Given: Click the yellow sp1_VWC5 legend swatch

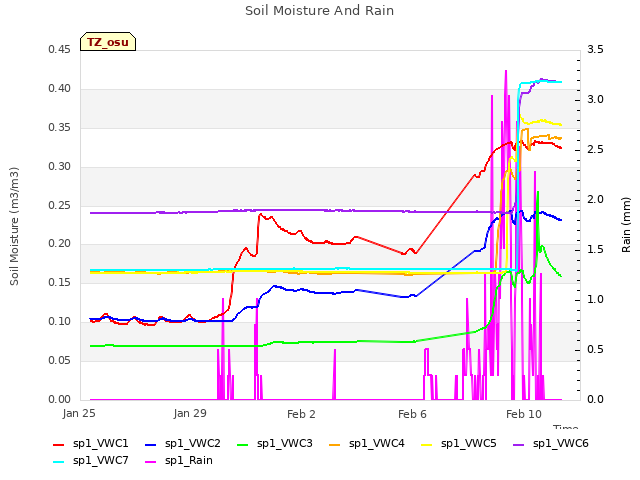Looking at the screenshot, I should [427, 445].
